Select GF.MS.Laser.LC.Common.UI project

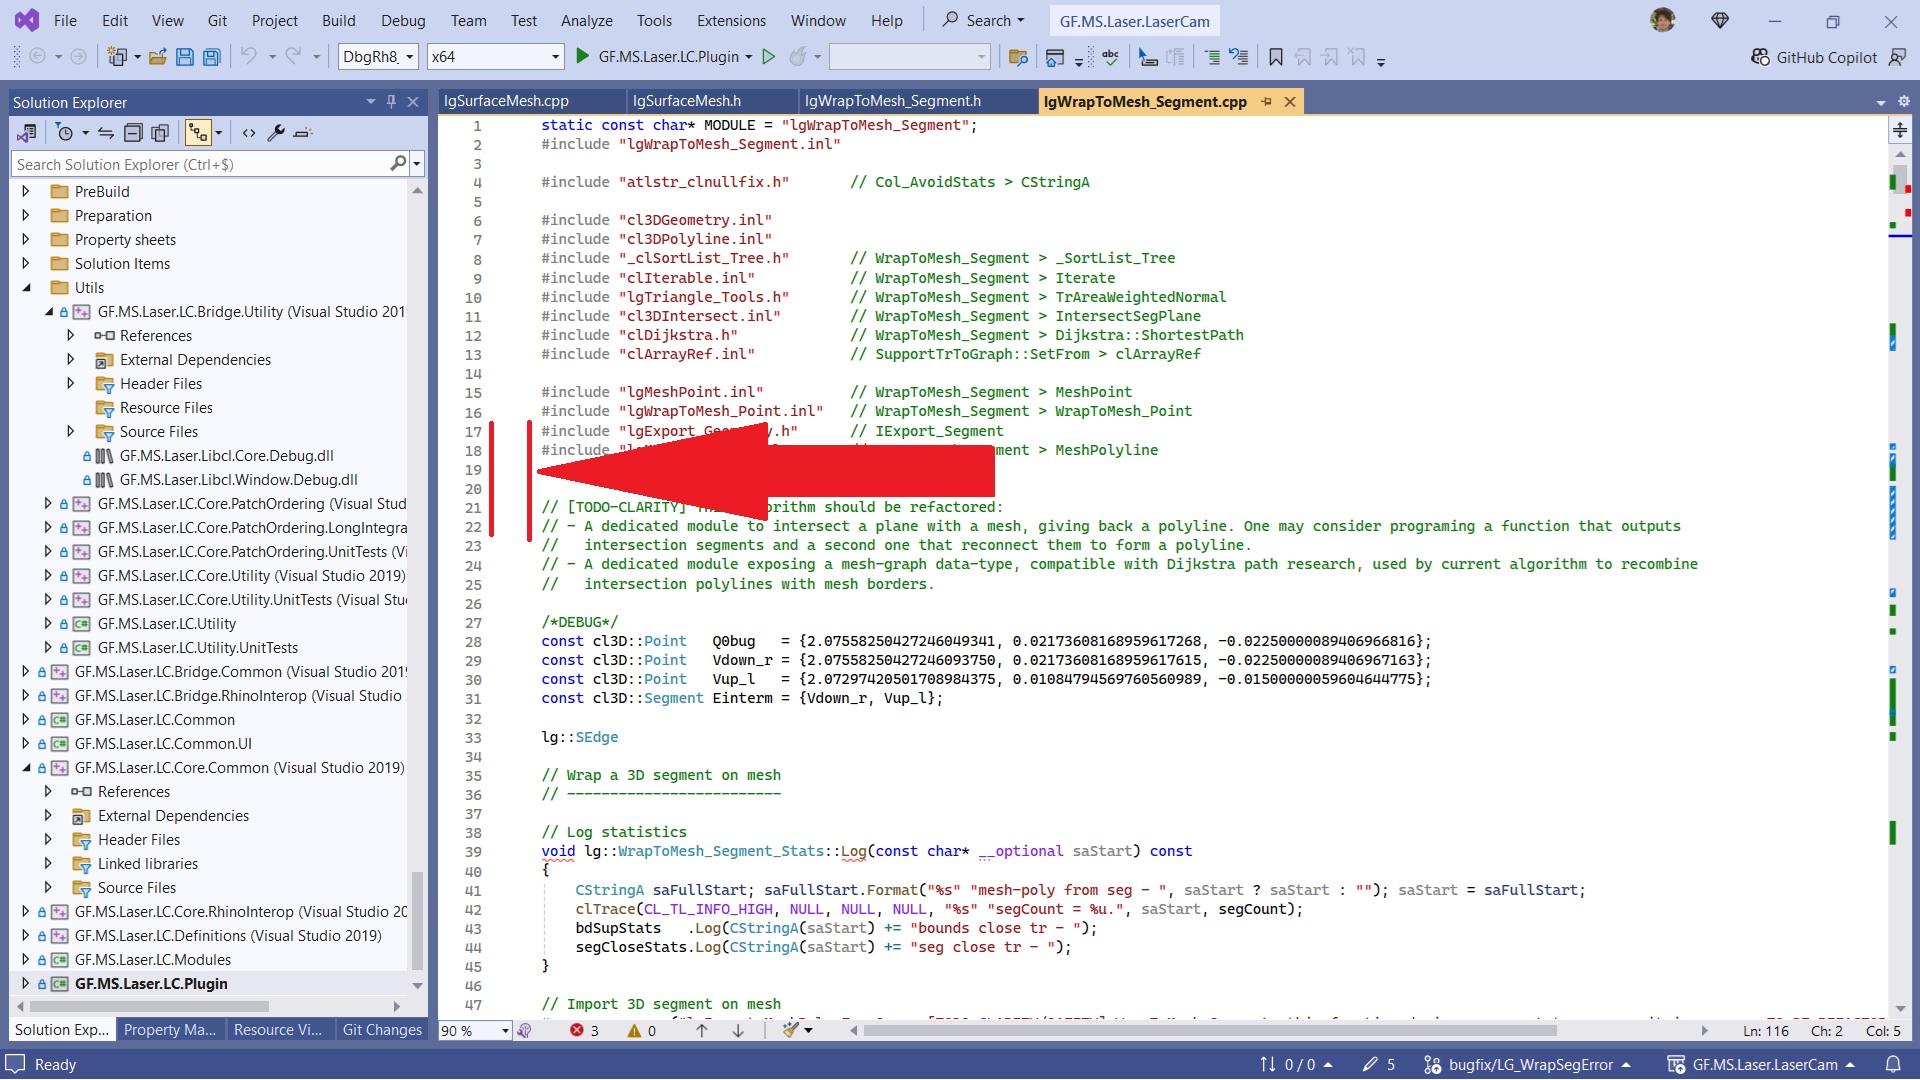tap(163, 744)
